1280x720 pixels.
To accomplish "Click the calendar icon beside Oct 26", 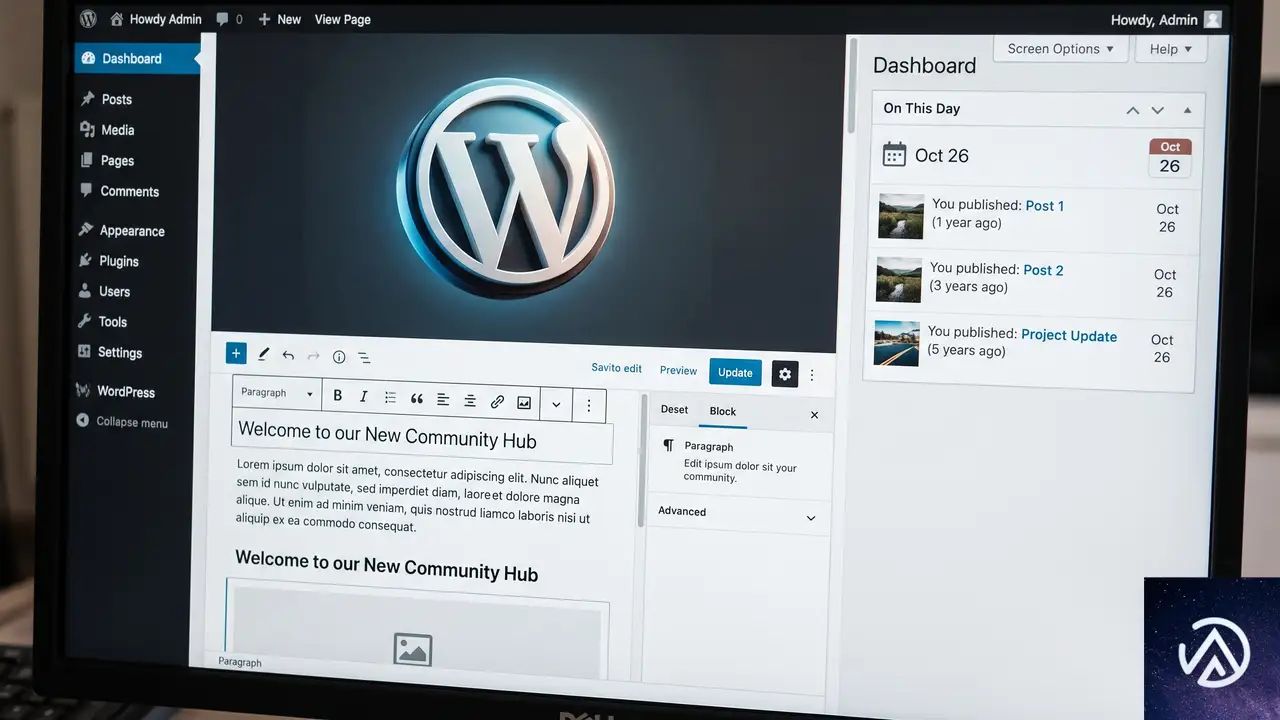I will [x=894, y=154].
